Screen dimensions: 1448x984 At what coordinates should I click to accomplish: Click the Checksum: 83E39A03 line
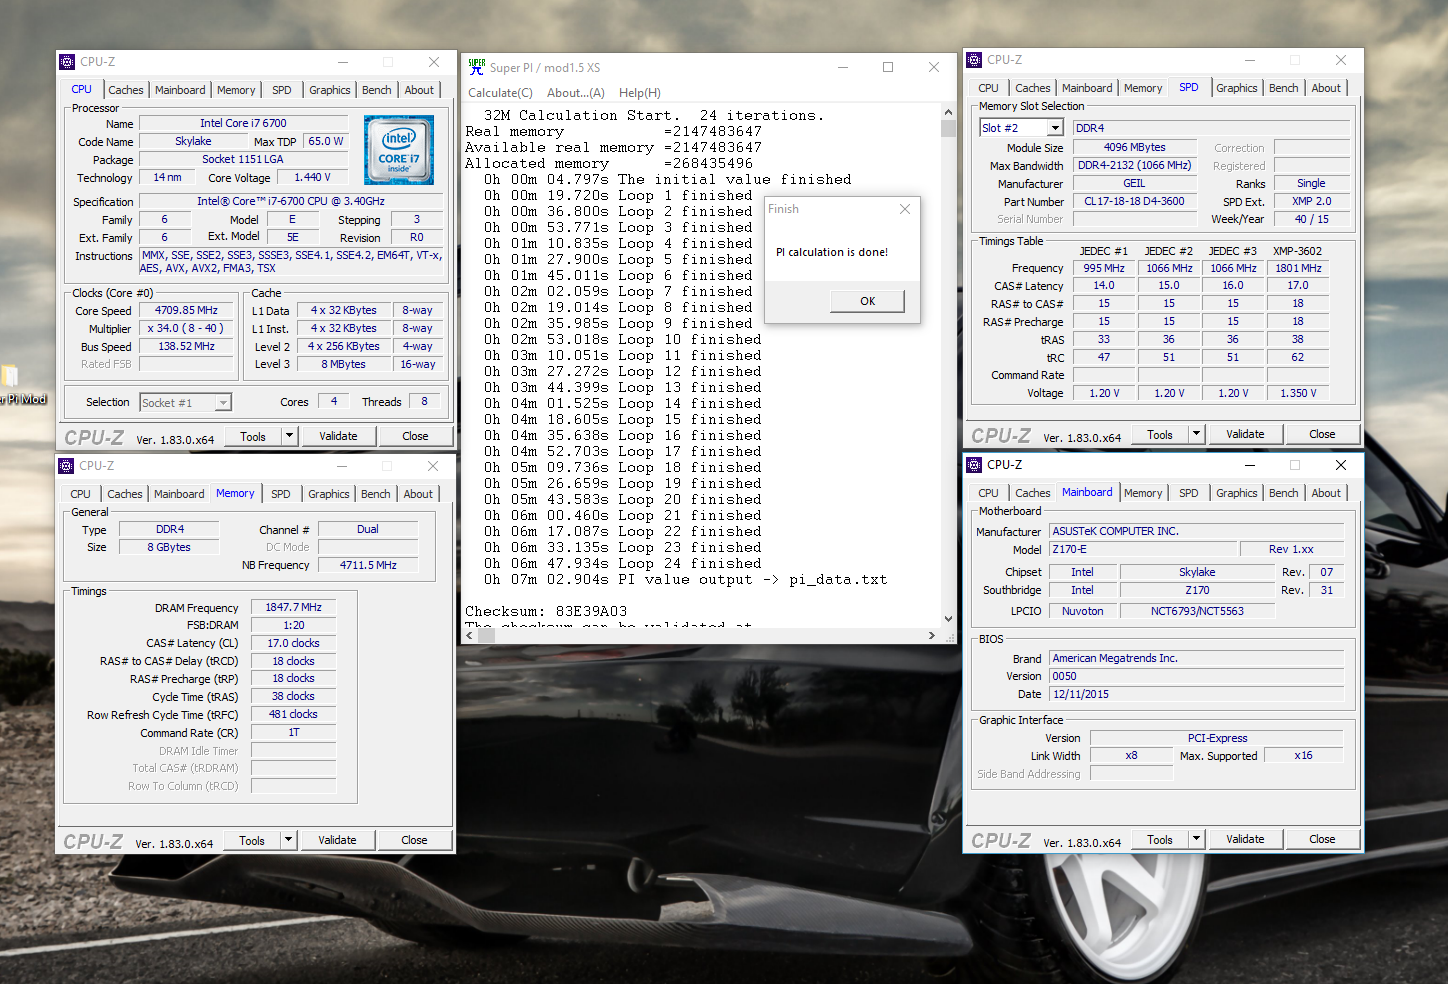coord(546,611)
